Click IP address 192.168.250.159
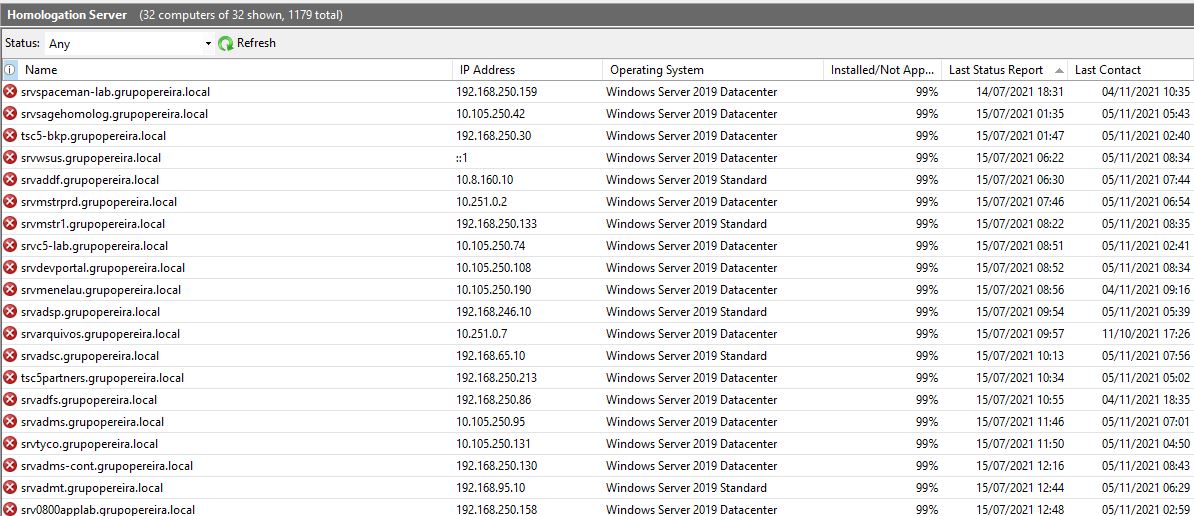This screenshot has height=516, width=1194. (x=496, y=92)
